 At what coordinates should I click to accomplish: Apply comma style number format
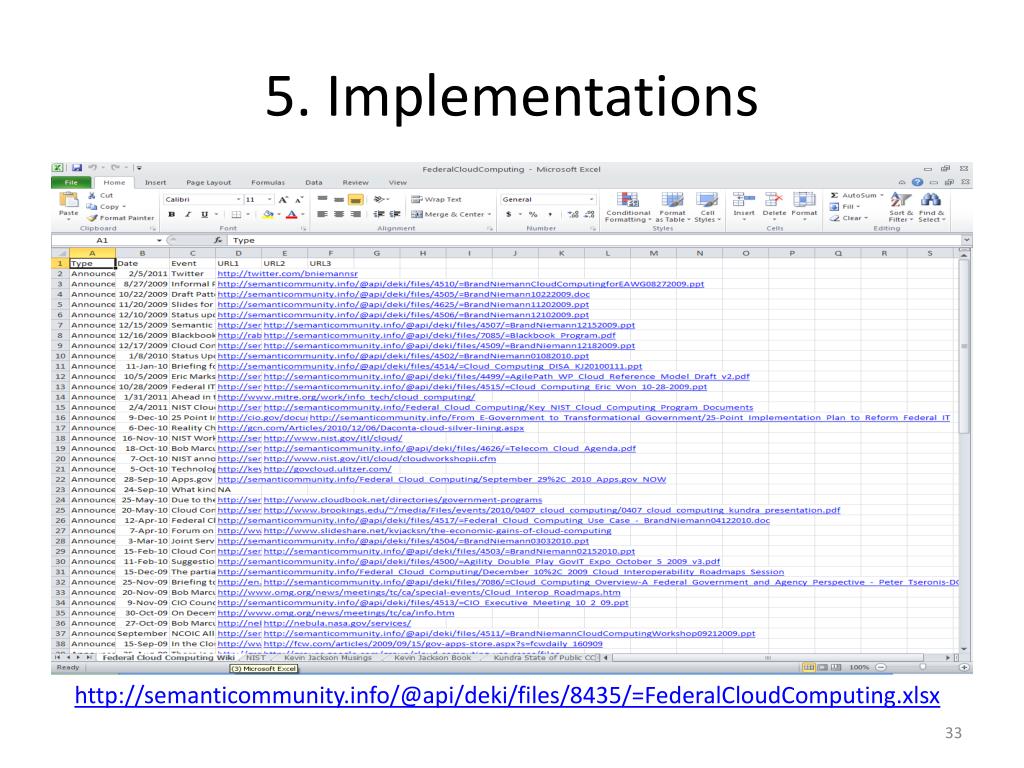pos(550,214)
